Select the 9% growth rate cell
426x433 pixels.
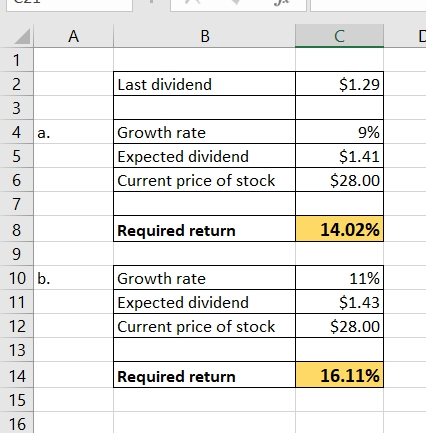coord(339,132)
